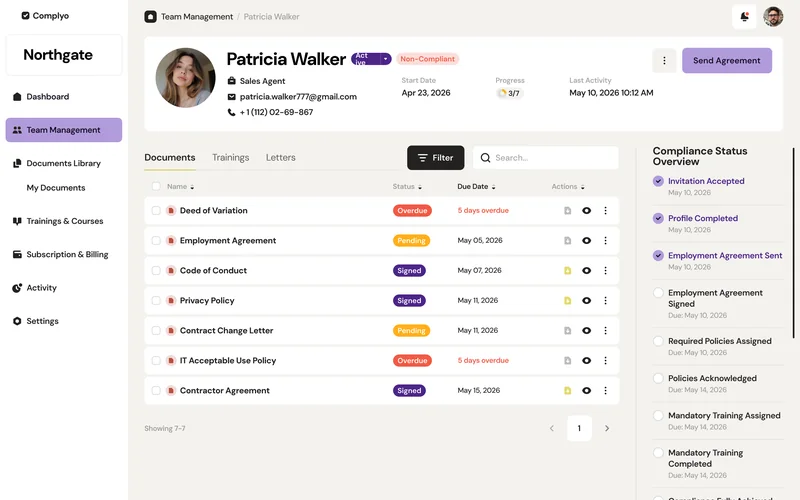Open row menu for Contract Change Letter
Viewport: 800px width, 500px height.
[606, 331]
